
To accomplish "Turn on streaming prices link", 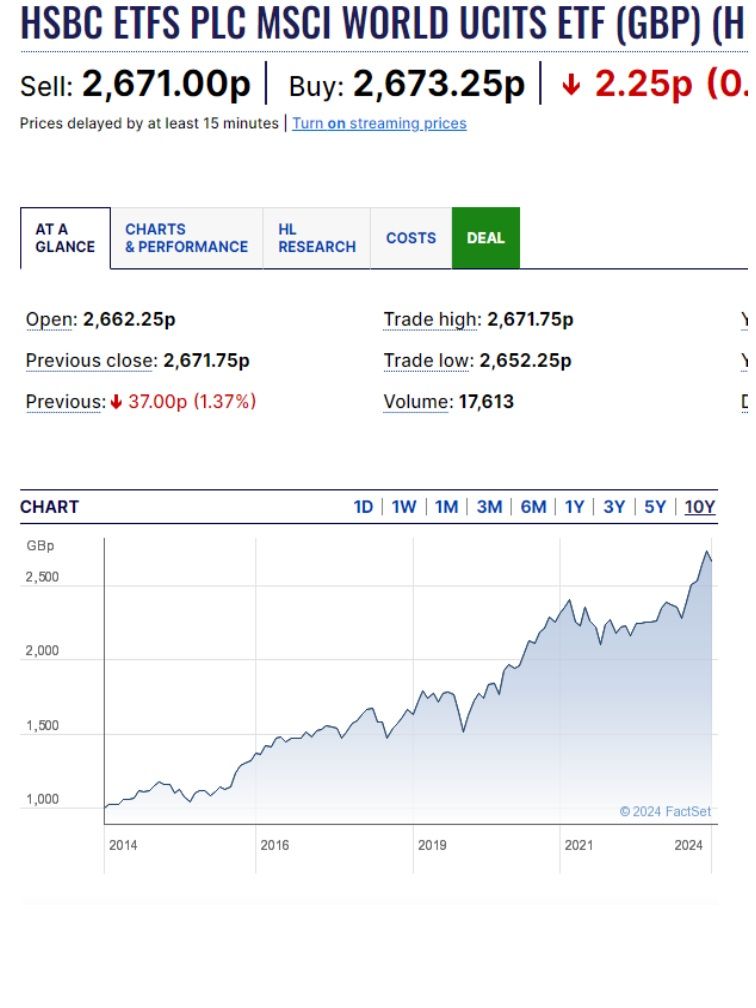I will pyautogui.click(x=379, y=124).
